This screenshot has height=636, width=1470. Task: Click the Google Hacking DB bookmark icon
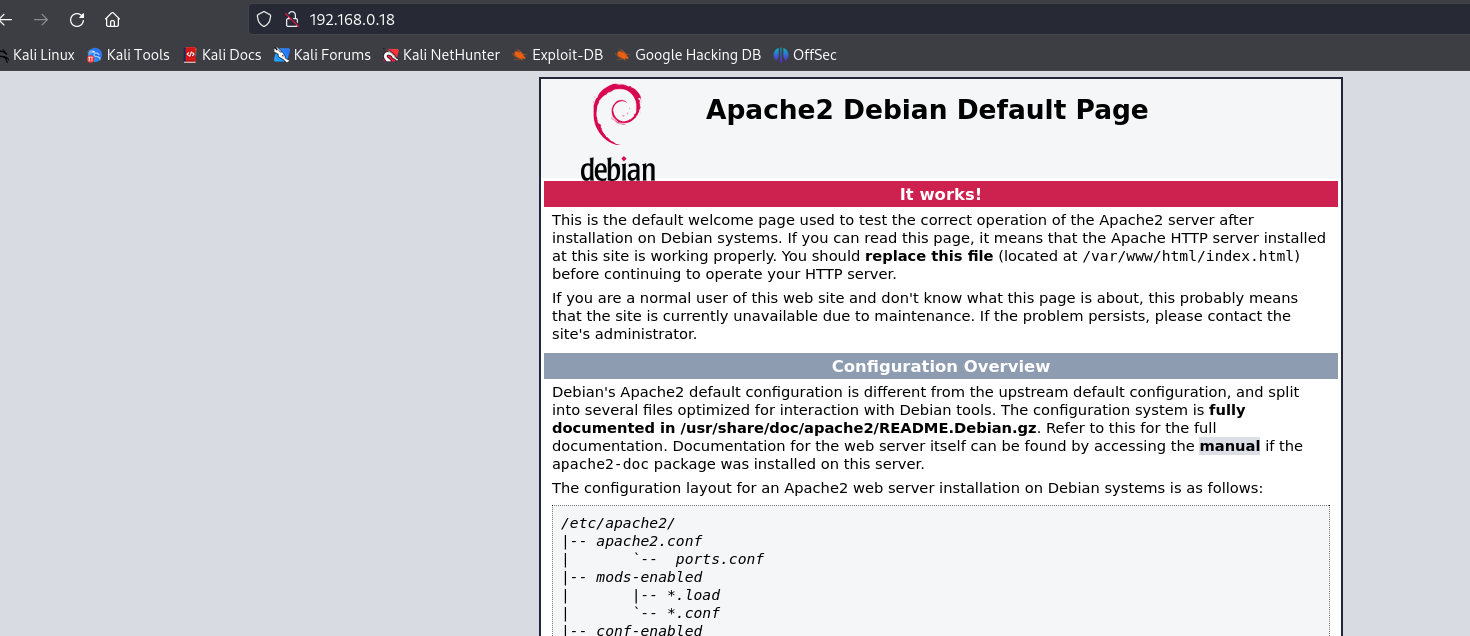pos(623,55)
